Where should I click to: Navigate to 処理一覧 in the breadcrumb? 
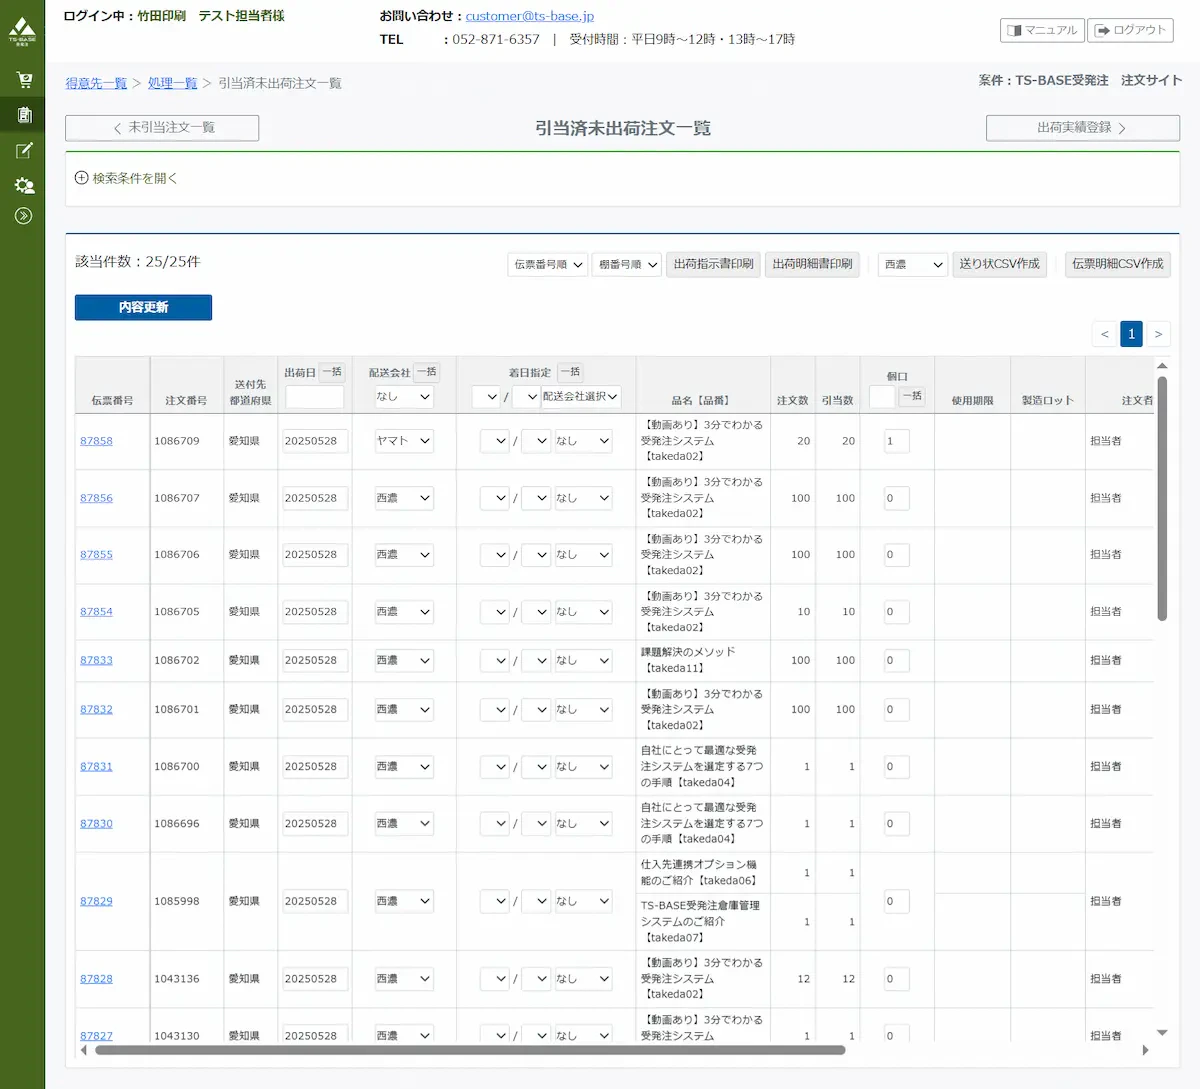[172, 83]
